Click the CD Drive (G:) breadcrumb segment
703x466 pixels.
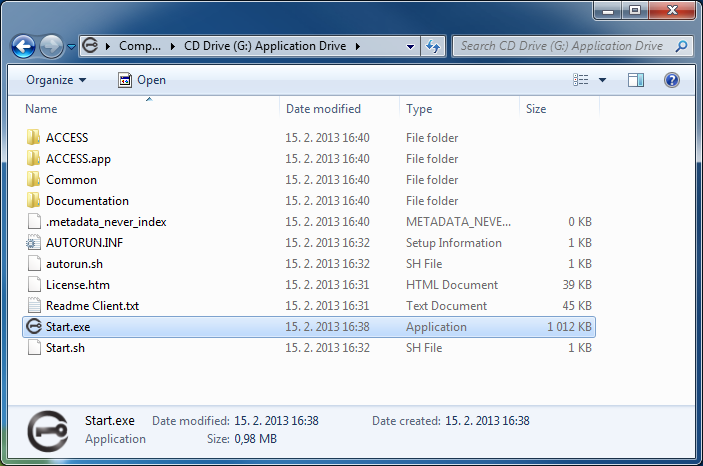tap(263, 46)
